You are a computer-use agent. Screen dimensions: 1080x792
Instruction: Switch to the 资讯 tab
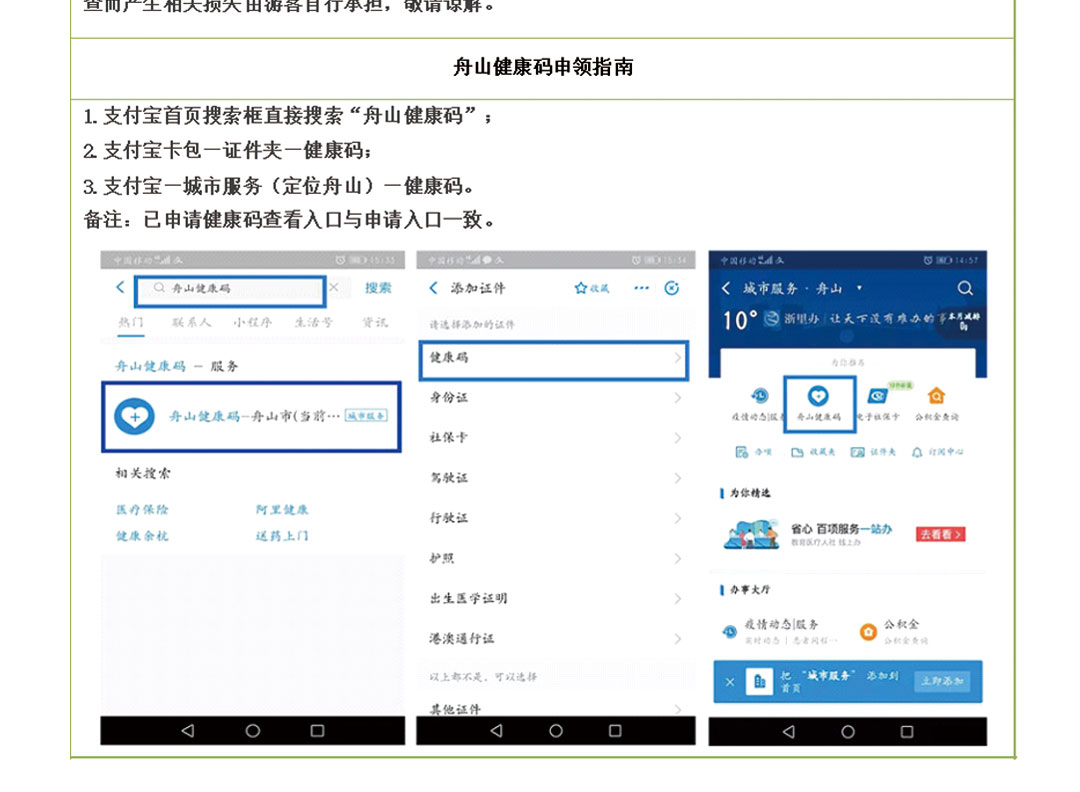(375, 322)
